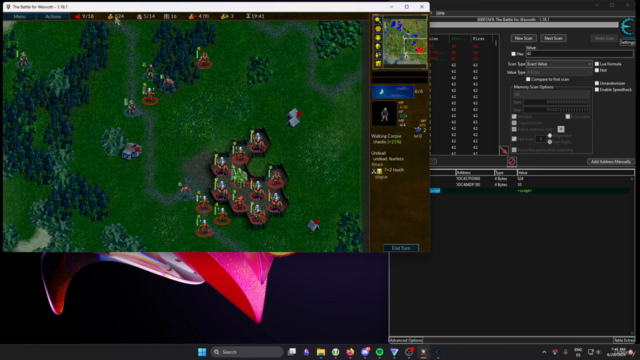
Task: Open Firefox from the taskbar
Action: coord(350,352)
